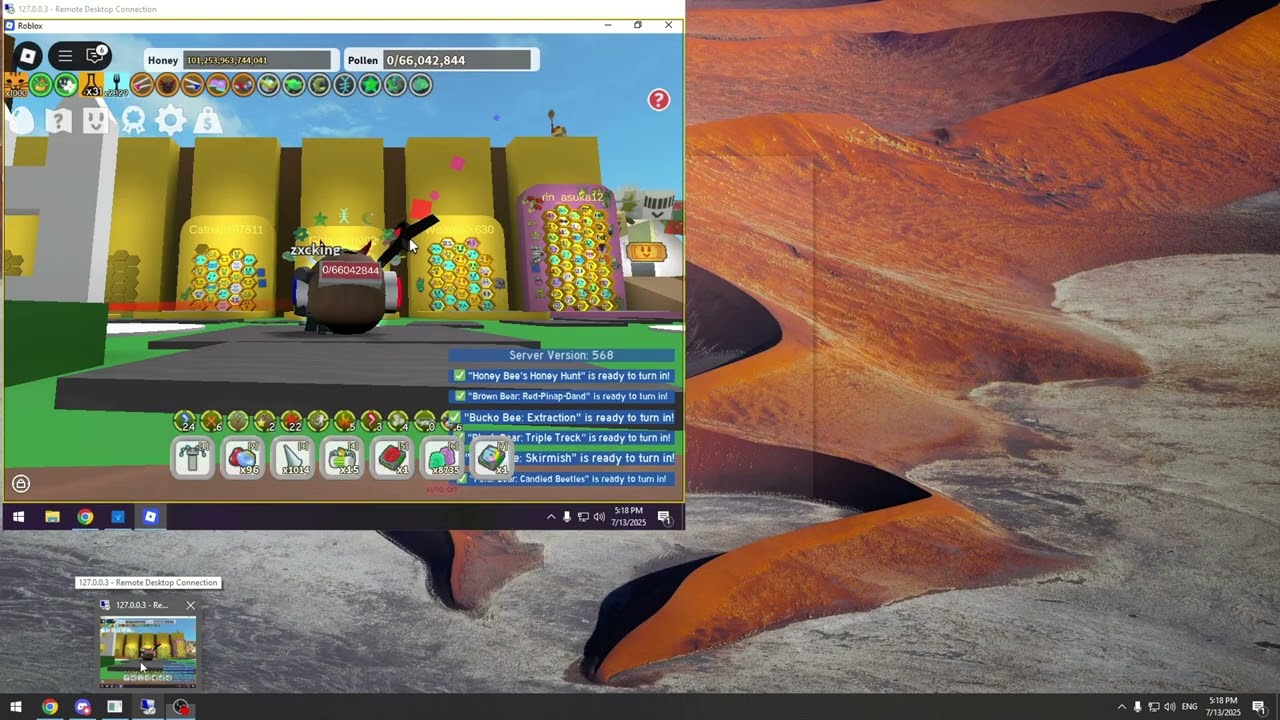Use hotbar slot 2 gumdrops x96
The height and width of the screenshot is (720, 1280).
[243, 458]
